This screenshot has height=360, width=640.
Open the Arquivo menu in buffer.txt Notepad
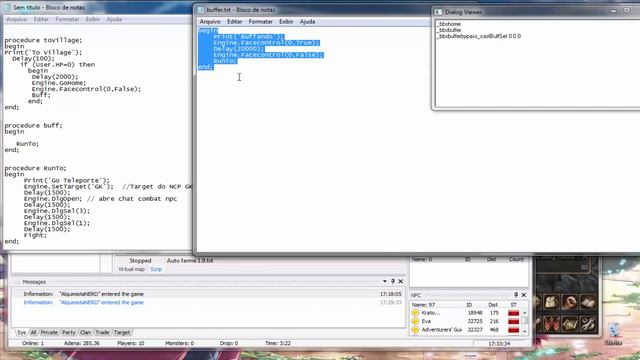(x=210, y=22)
